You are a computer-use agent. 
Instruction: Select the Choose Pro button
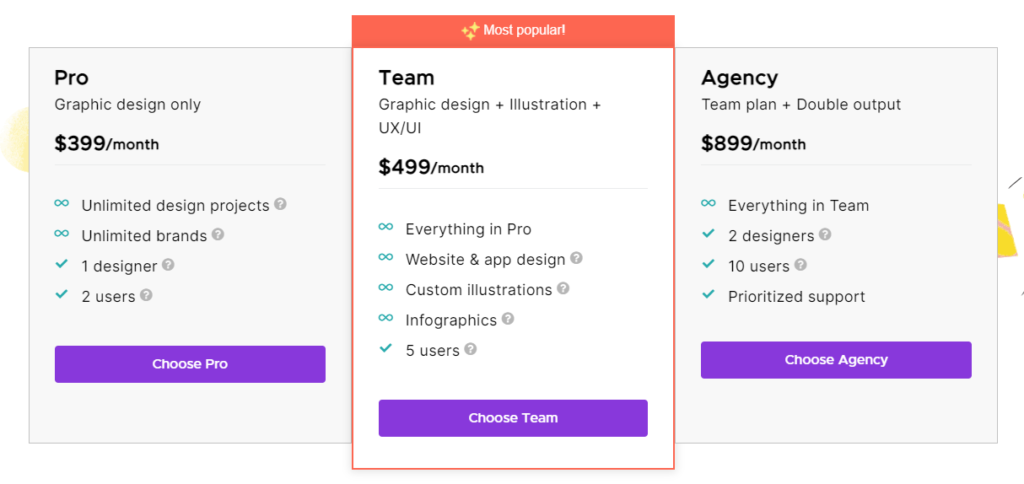(190, 364)
